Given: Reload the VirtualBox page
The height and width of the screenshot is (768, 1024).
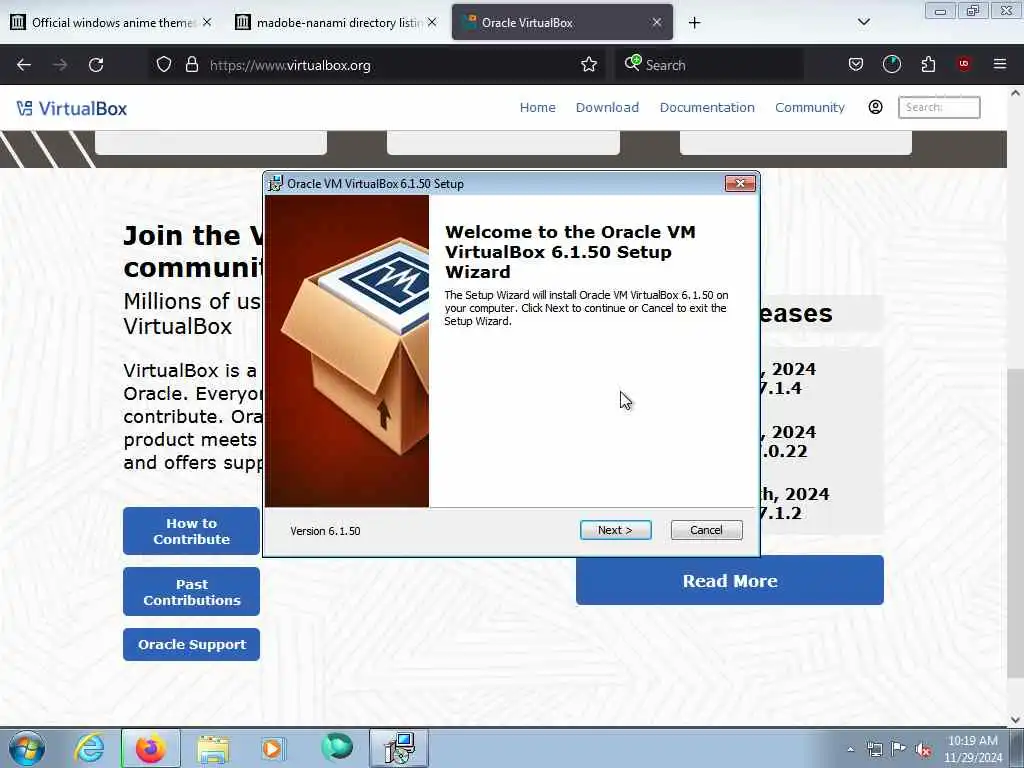Looking at the screenshot, I should click(x=96, y=65).
